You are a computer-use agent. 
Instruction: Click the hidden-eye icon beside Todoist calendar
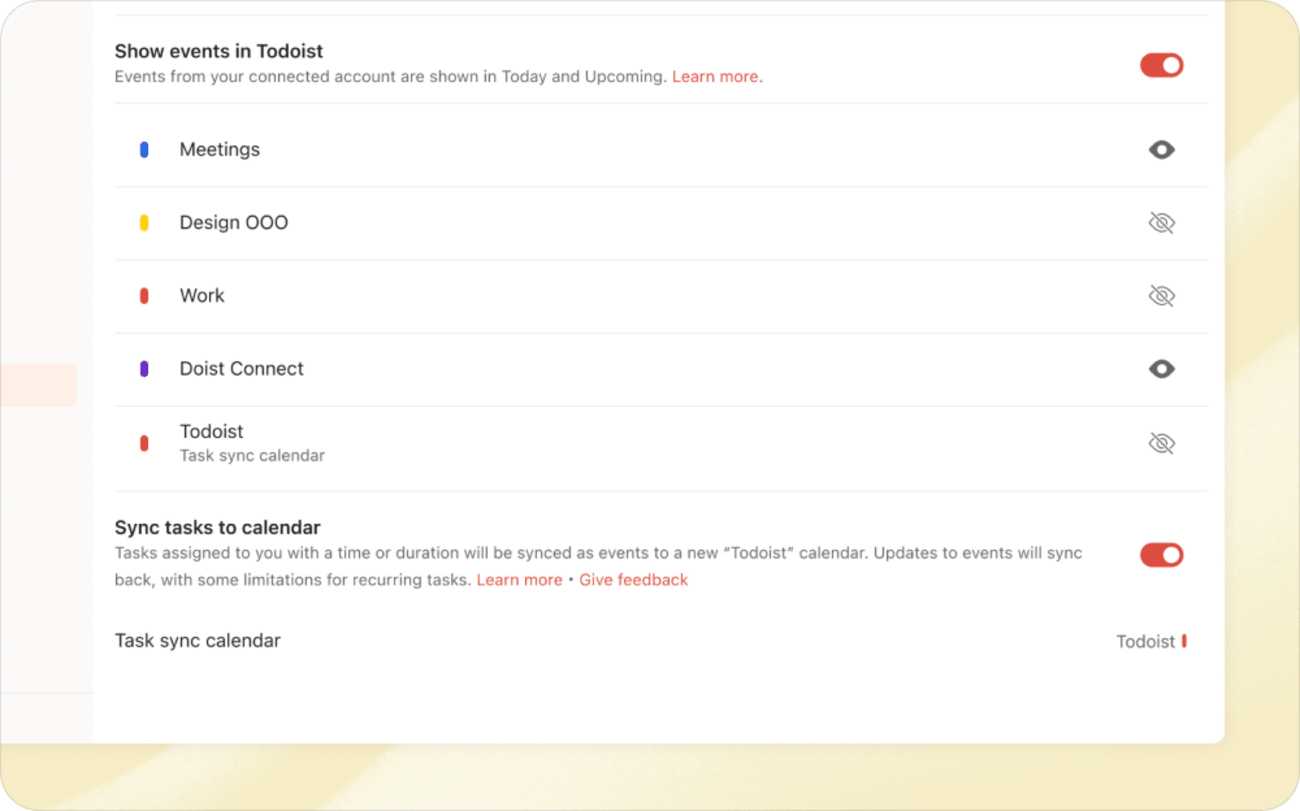tap(1161, 442)
